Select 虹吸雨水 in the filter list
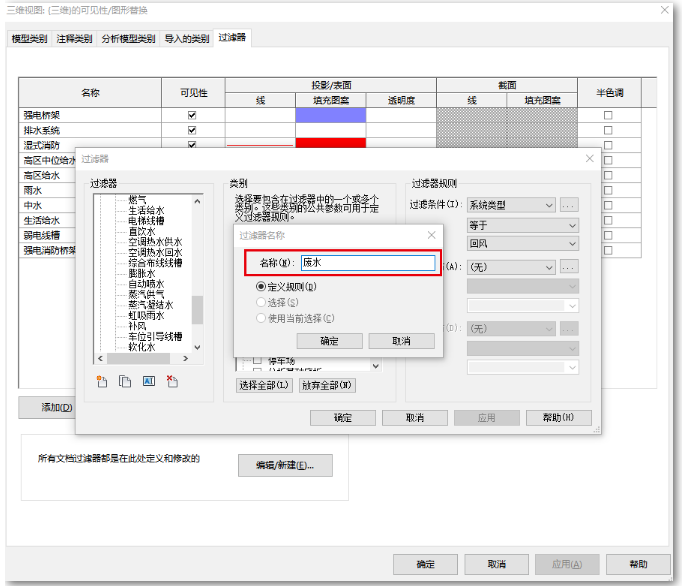687x586 pixels. (146, 316)
